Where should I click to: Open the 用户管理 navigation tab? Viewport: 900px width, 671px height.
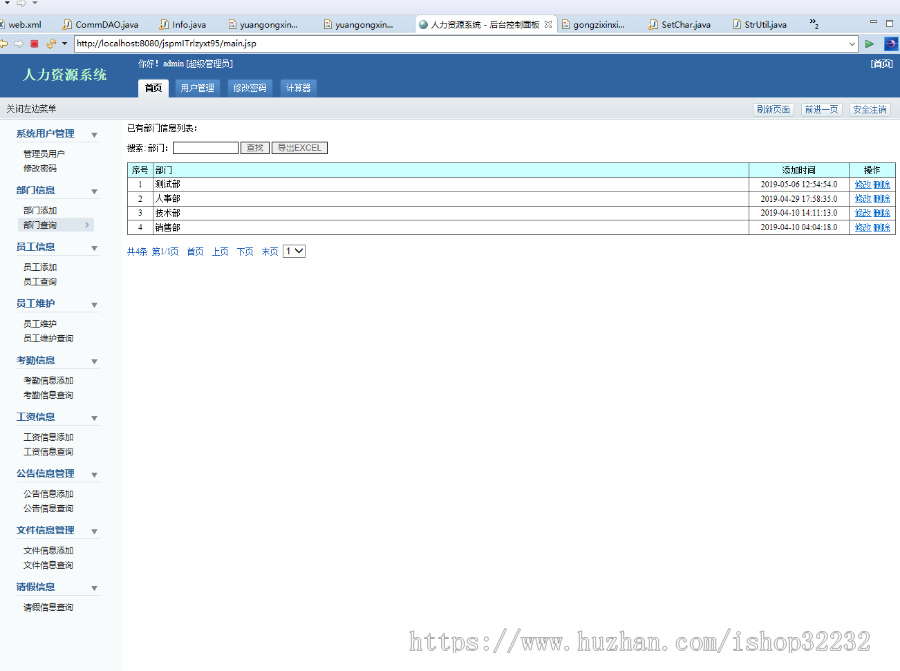click(197, 88)
